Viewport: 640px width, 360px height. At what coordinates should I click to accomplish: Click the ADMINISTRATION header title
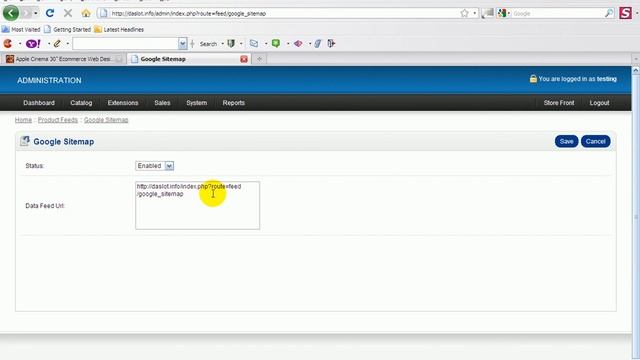click(x=49, y=80)
